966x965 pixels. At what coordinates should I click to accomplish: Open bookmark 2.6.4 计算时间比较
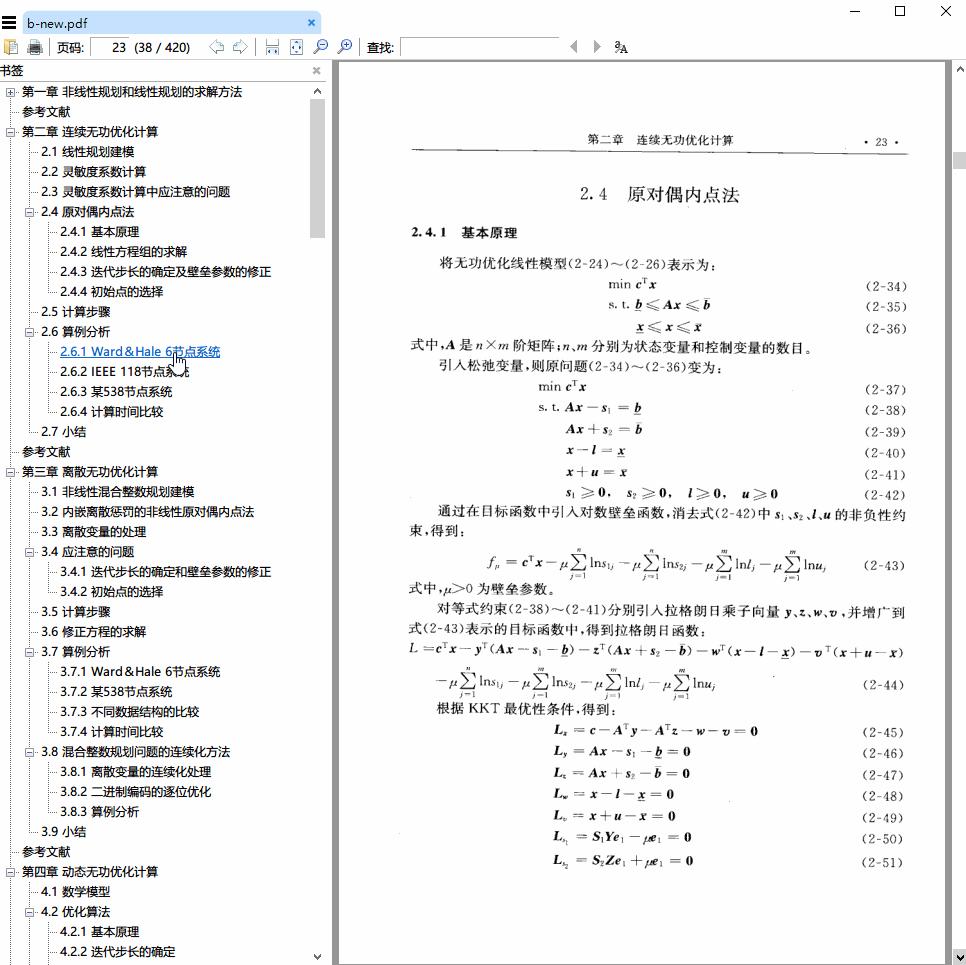coord(112,412)
